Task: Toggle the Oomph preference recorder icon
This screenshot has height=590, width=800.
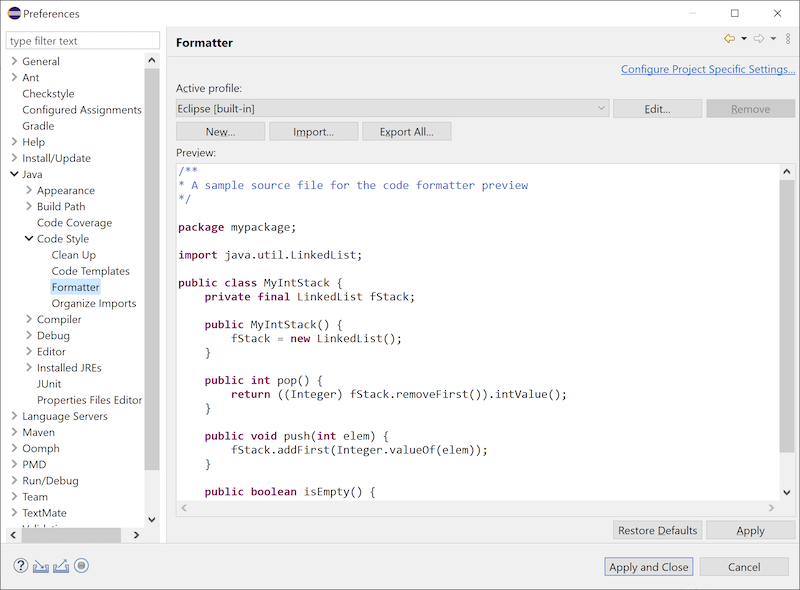Action: (81, 566)
